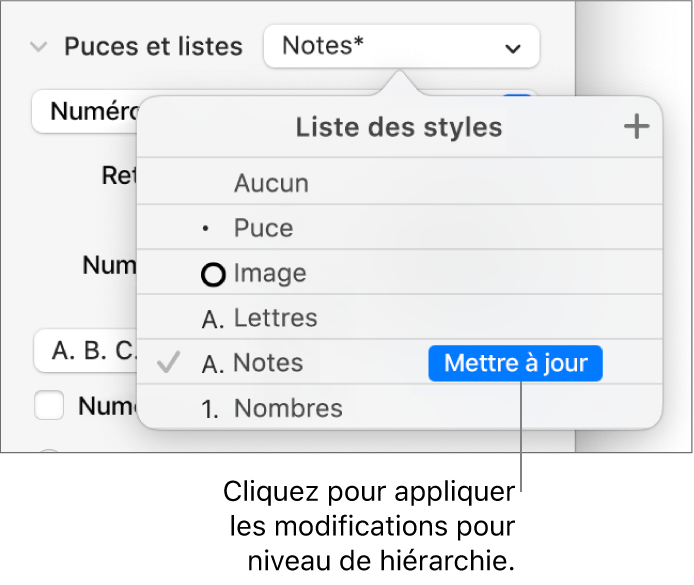This screenshot has width=694, height=585.
Task: Collapse the Puces et listes section
Action: (x=39, y=47)
